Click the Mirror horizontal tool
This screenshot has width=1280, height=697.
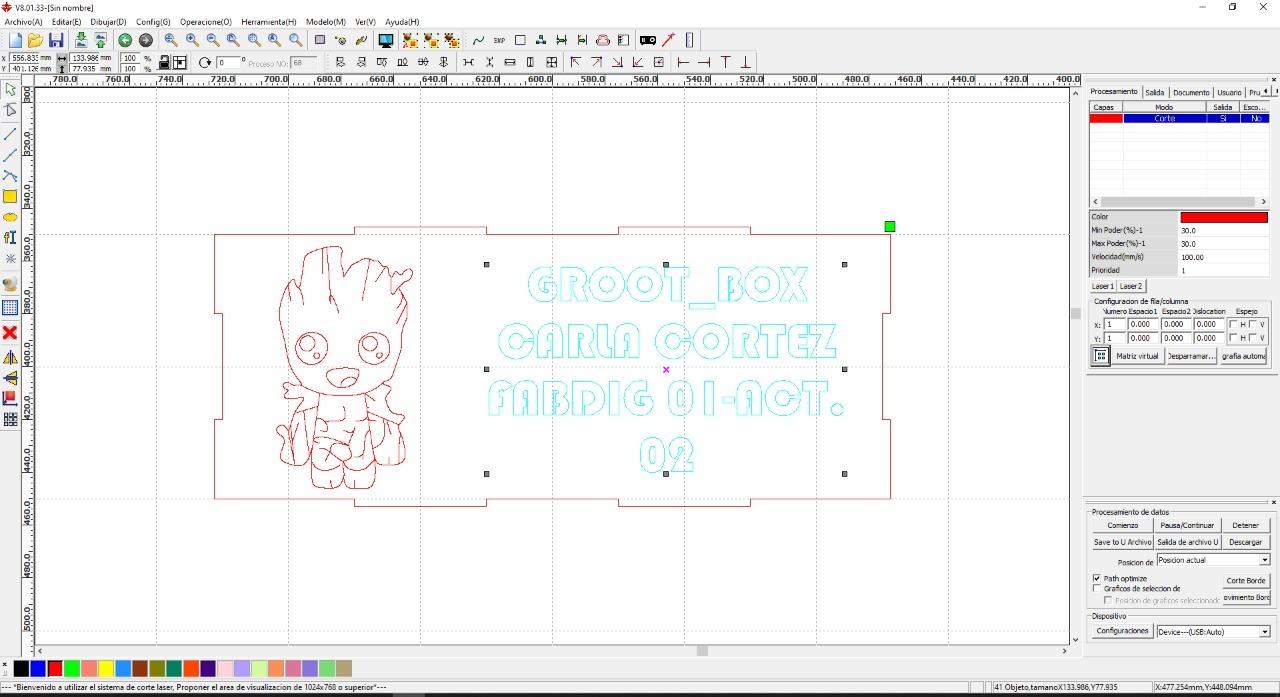[10, 357]
